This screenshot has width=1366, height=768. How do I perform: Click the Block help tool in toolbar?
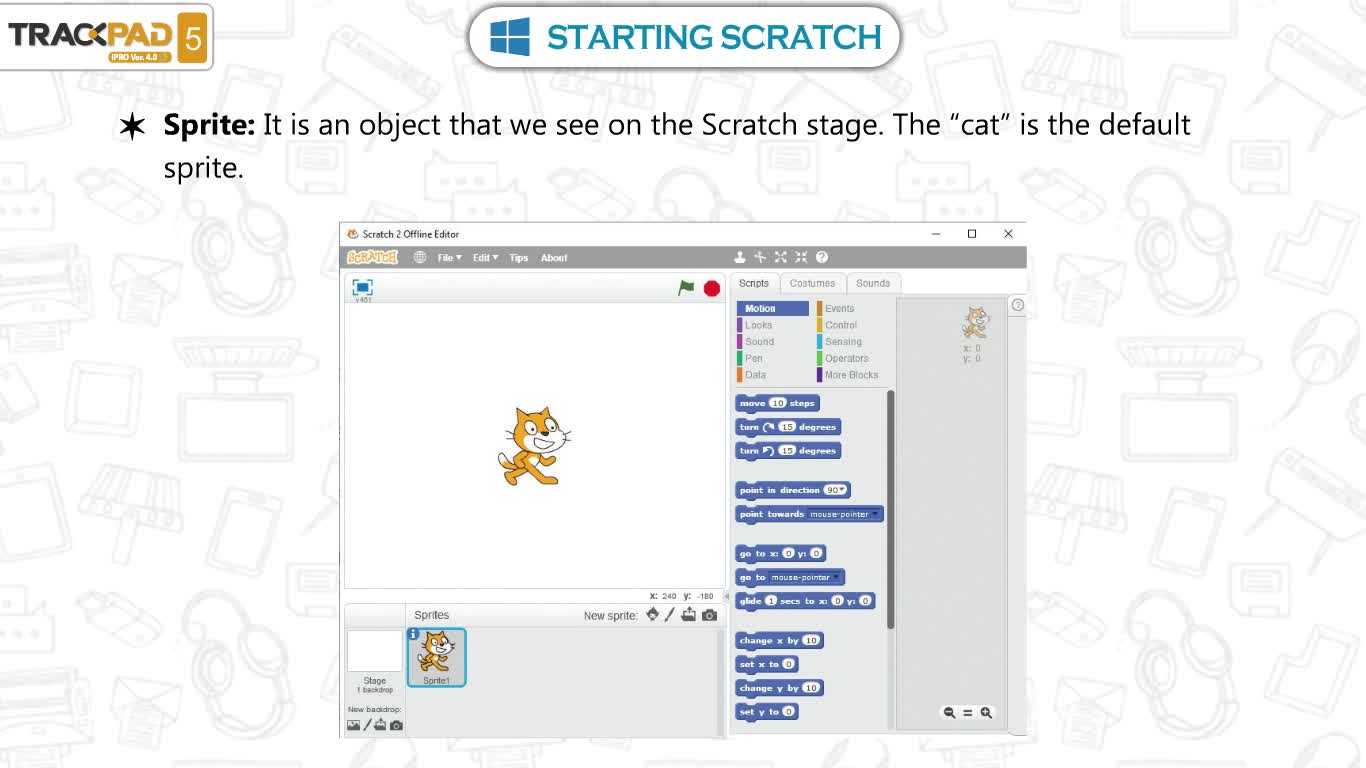click(822, 257)
